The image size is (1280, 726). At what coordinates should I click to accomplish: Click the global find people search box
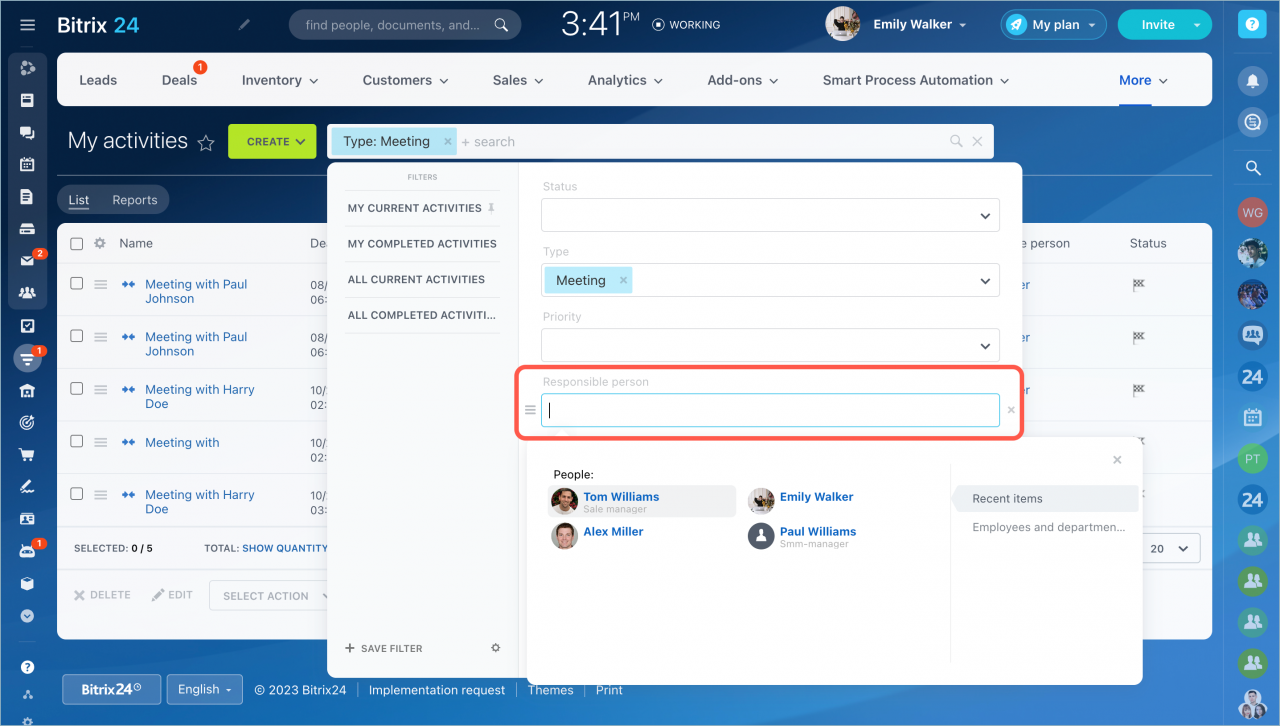(x=405, y=25)
